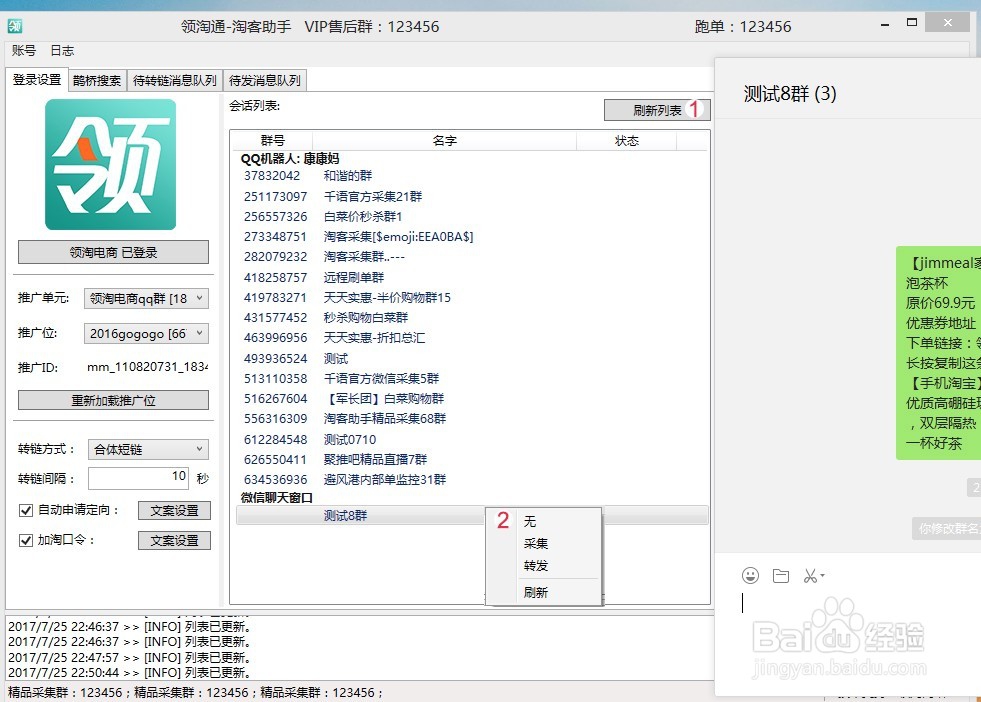The height and width of the screenshot is (702, 981).
Task: Click the smiley emoji icon in the chat panel
Action: [x=751, y=575]
